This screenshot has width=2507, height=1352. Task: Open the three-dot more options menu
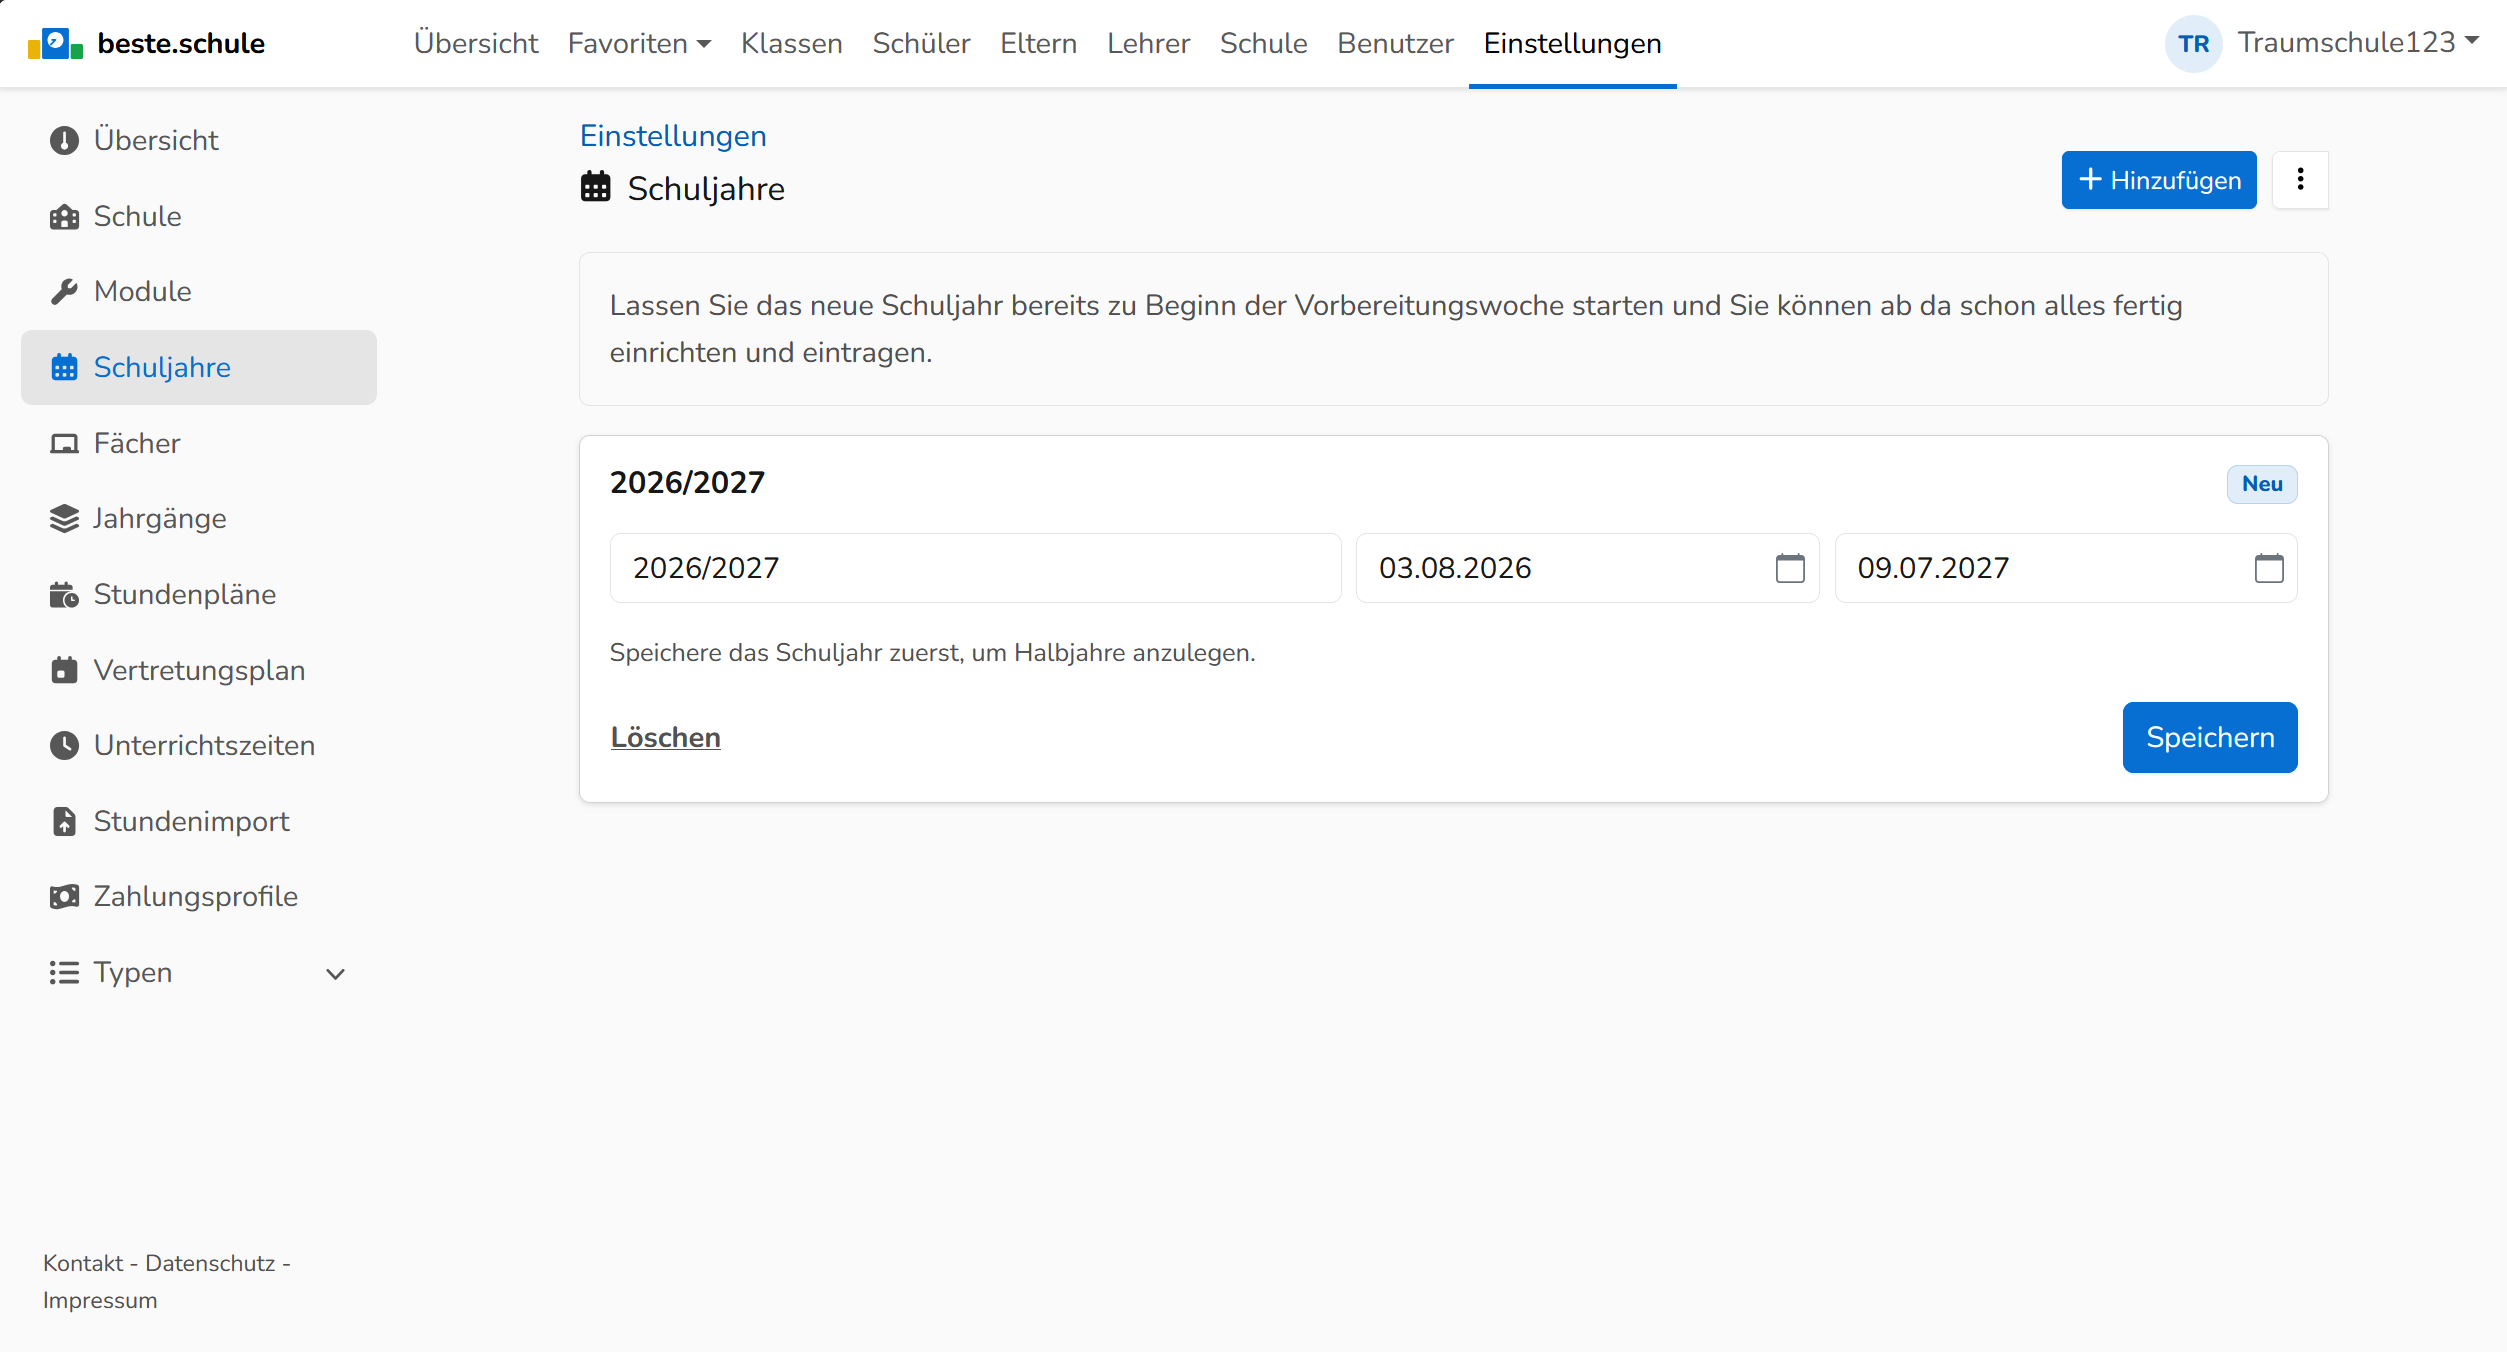(2300, 180)
